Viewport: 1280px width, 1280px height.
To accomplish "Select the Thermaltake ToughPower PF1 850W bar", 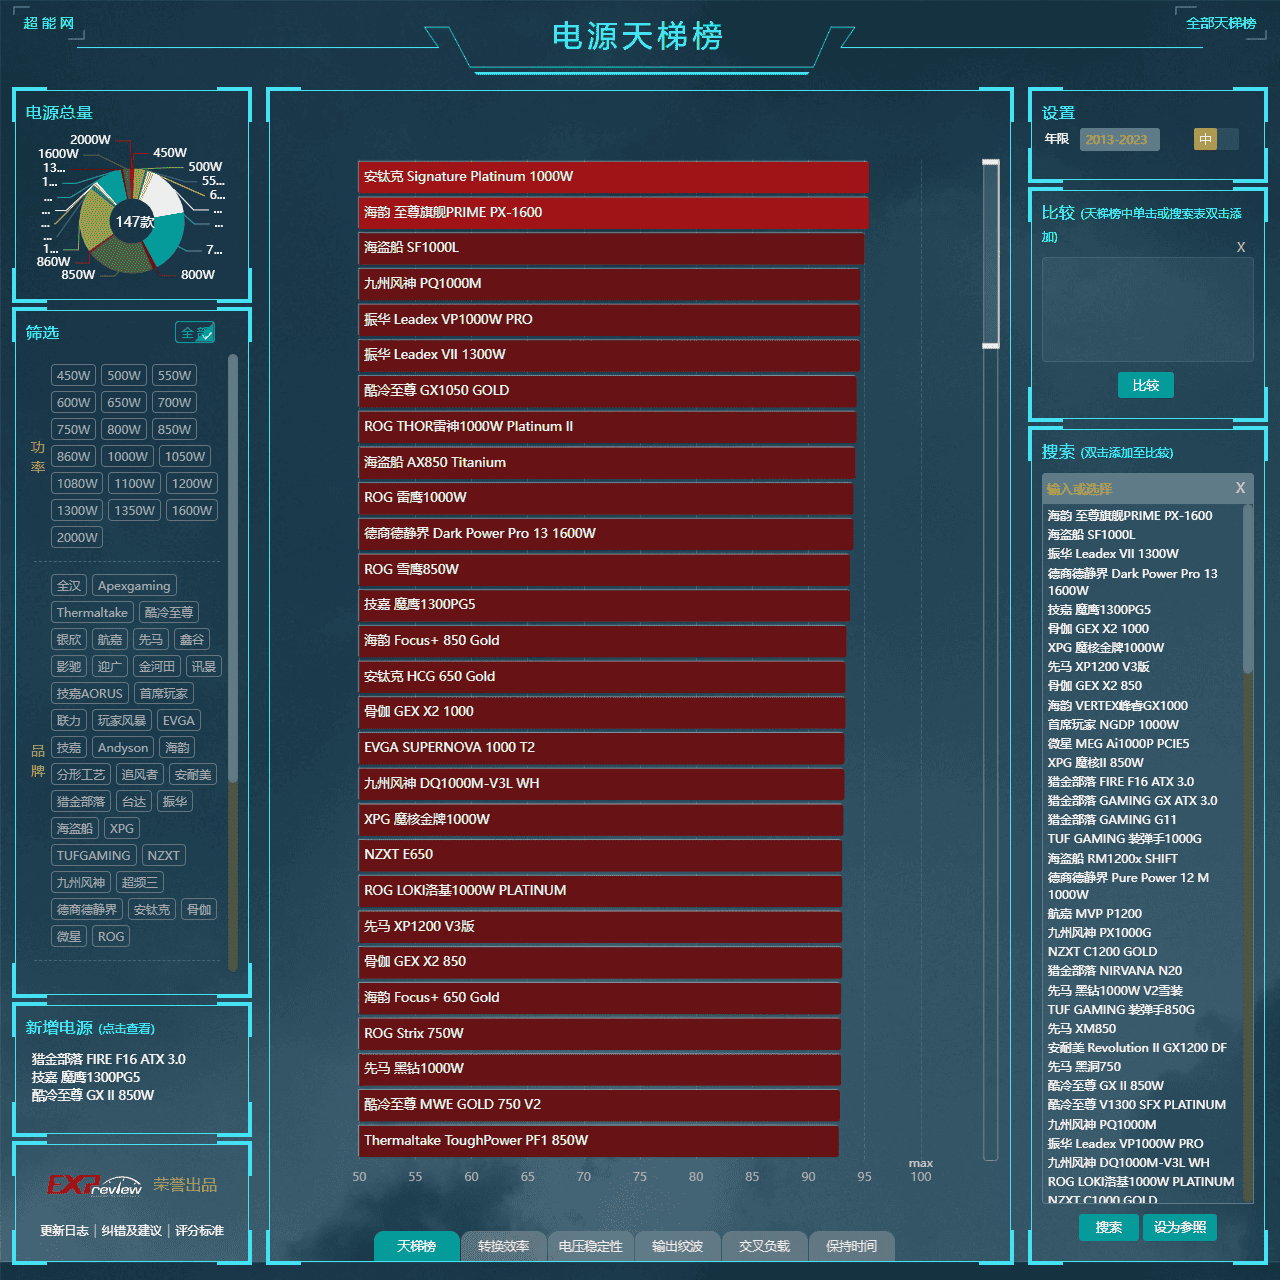I will [598, 1141].
